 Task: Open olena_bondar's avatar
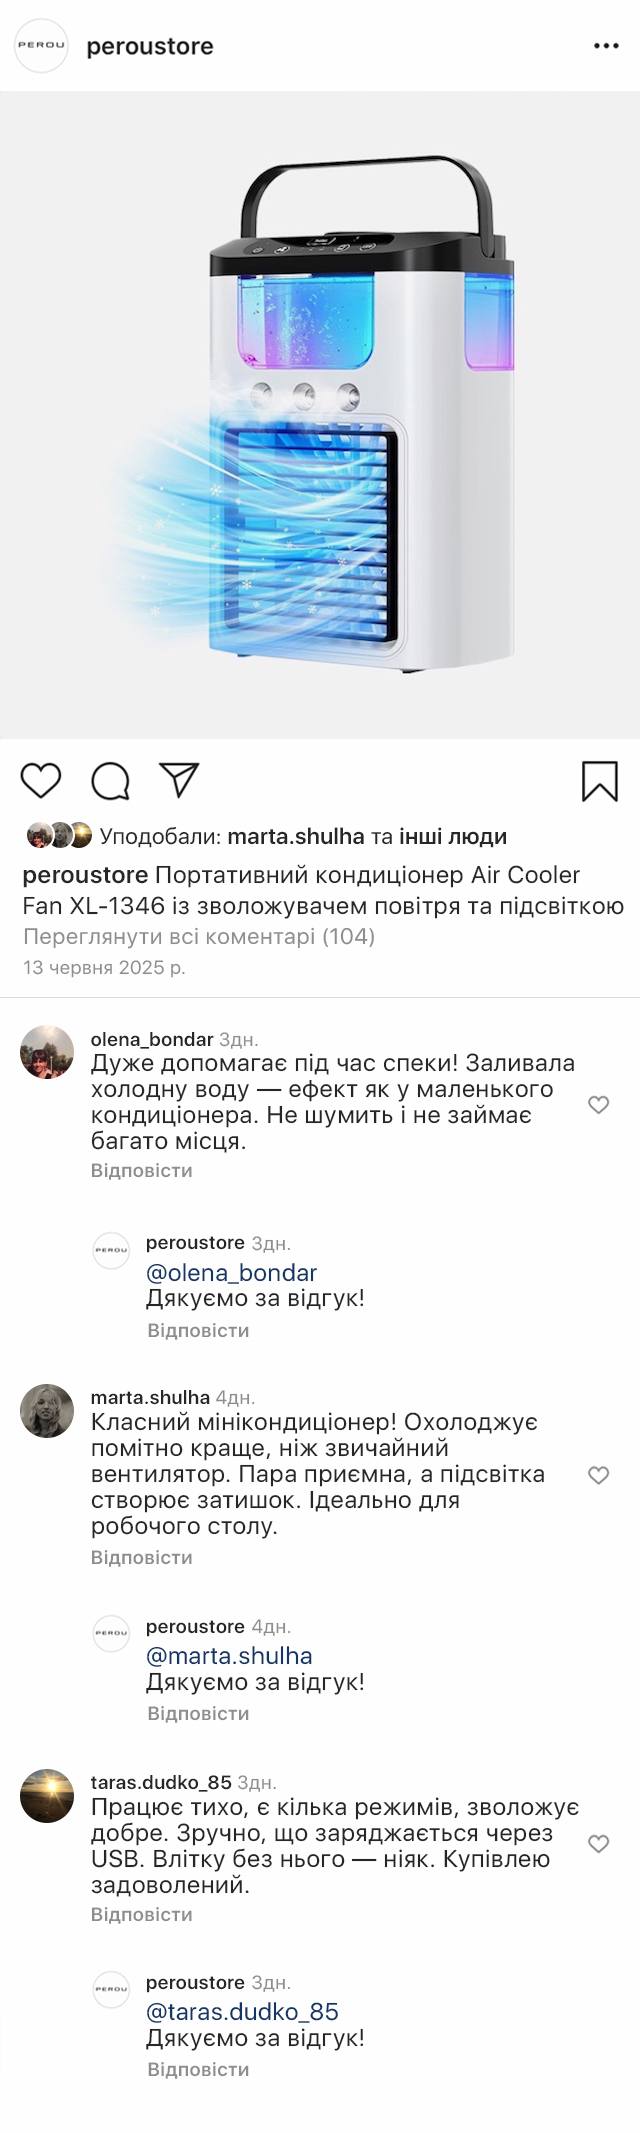pyautogui.click(x=47, y=1052)
